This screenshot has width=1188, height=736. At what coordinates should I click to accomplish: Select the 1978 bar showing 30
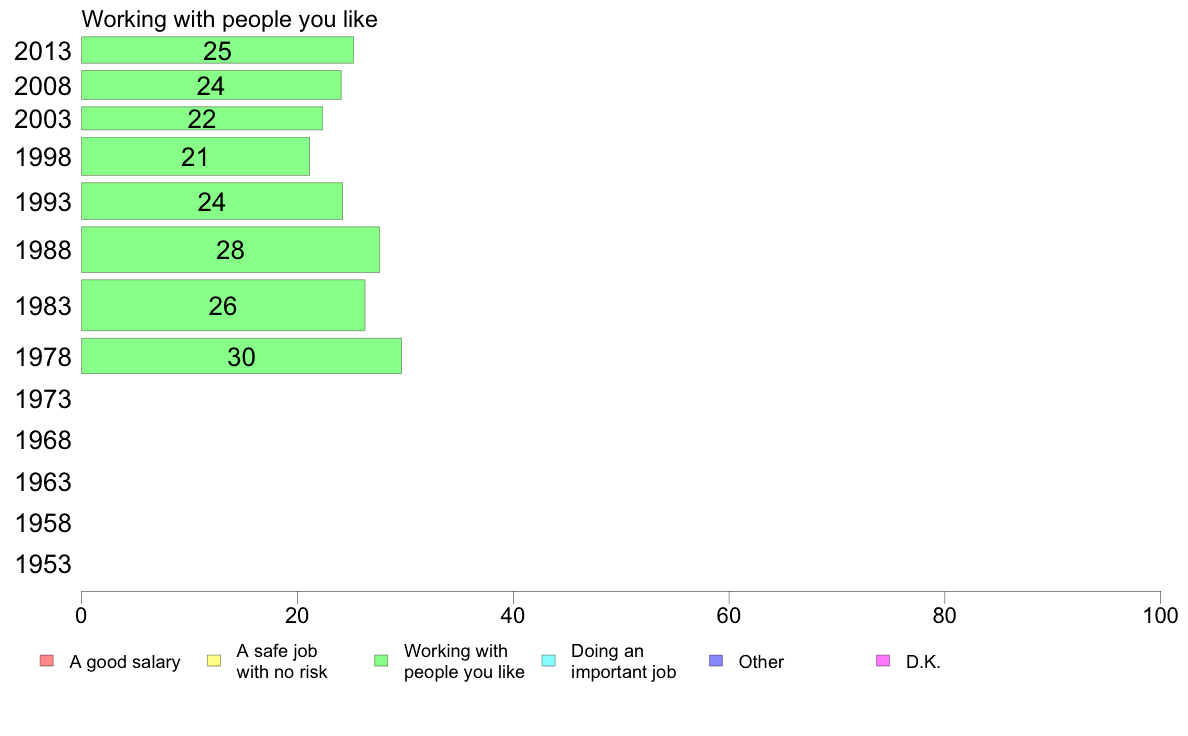(x=242, y=356)
